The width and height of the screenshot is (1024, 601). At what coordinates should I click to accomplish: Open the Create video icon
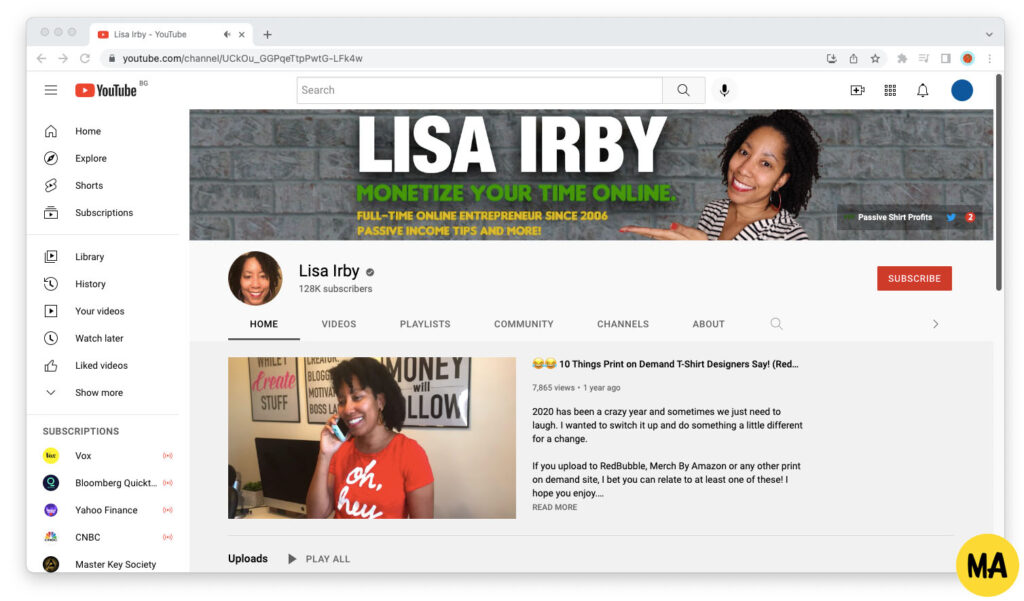click(857, 90)
